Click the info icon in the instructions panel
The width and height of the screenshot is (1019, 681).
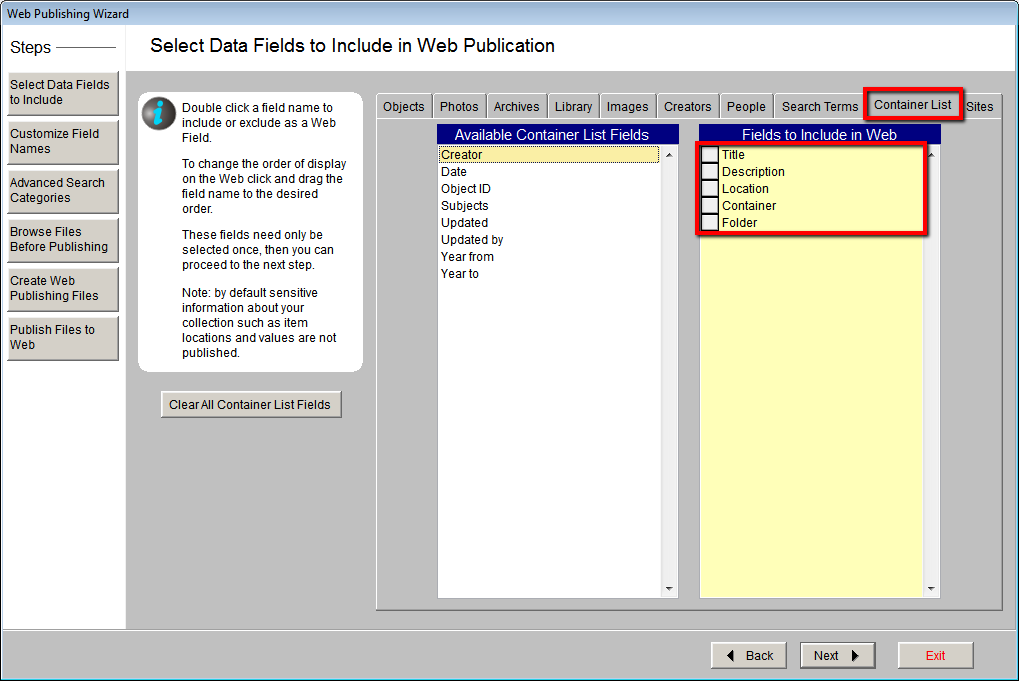(159, 114)
